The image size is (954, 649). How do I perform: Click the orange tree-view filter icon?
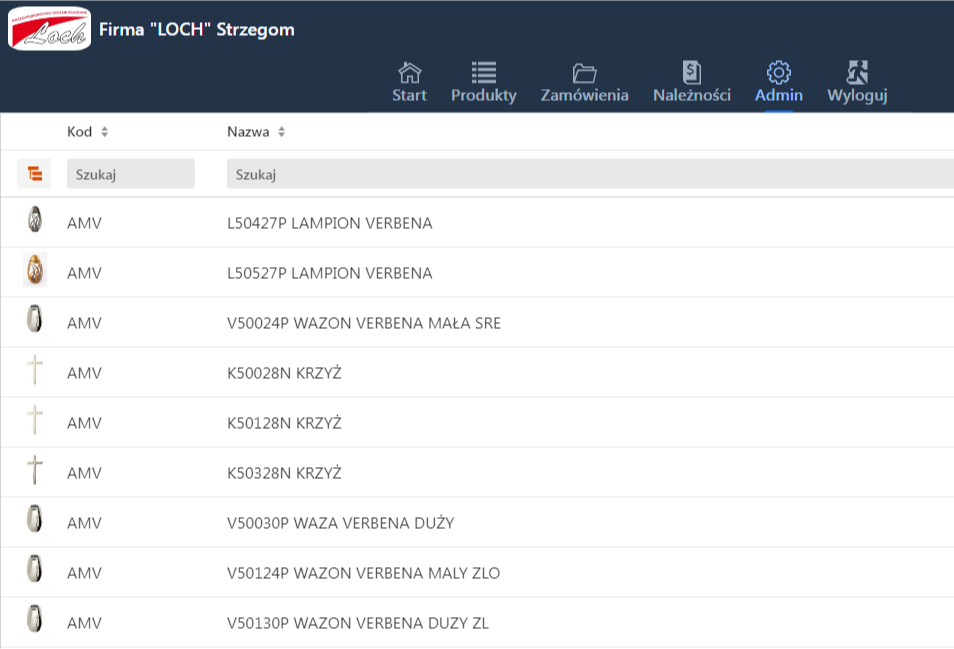(35, 174)
